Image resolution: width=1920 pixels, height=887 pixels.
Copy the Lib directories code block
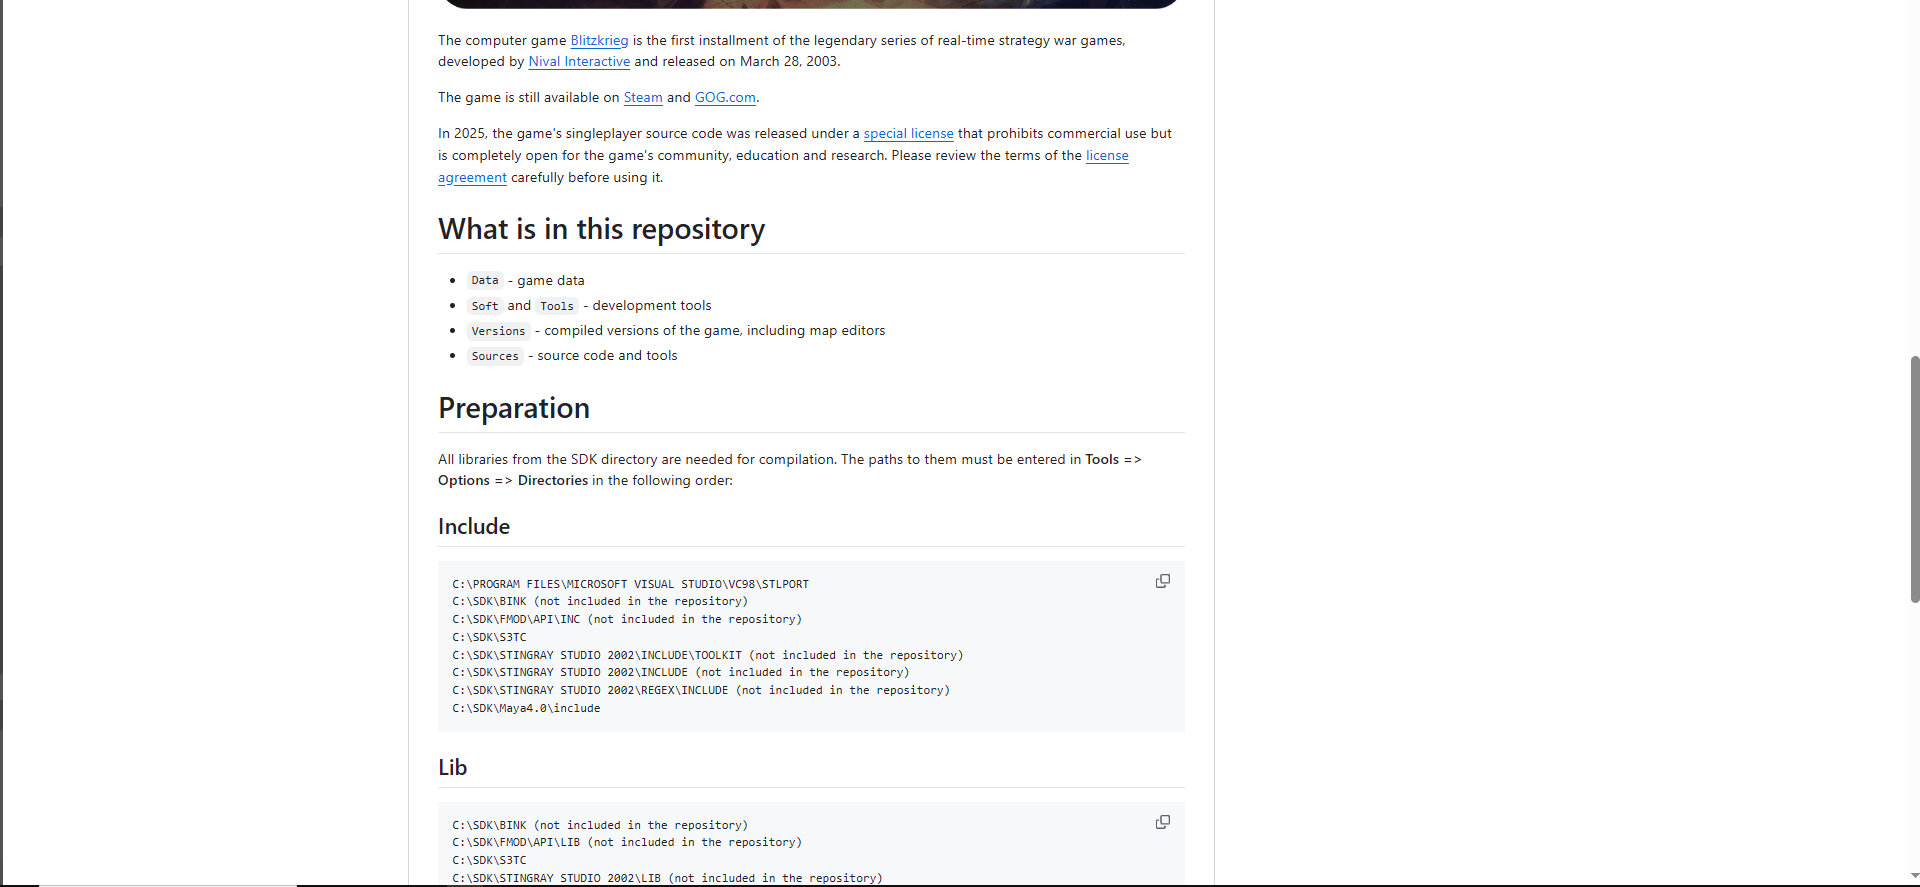(x=1162, y=822)
